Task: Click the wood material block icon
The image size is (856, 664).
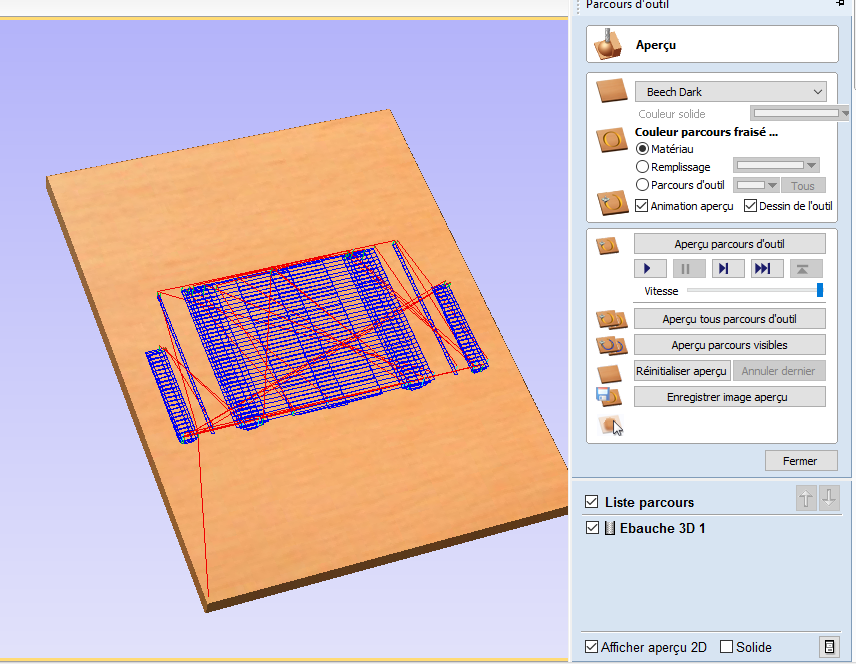Action: (611, 91)
